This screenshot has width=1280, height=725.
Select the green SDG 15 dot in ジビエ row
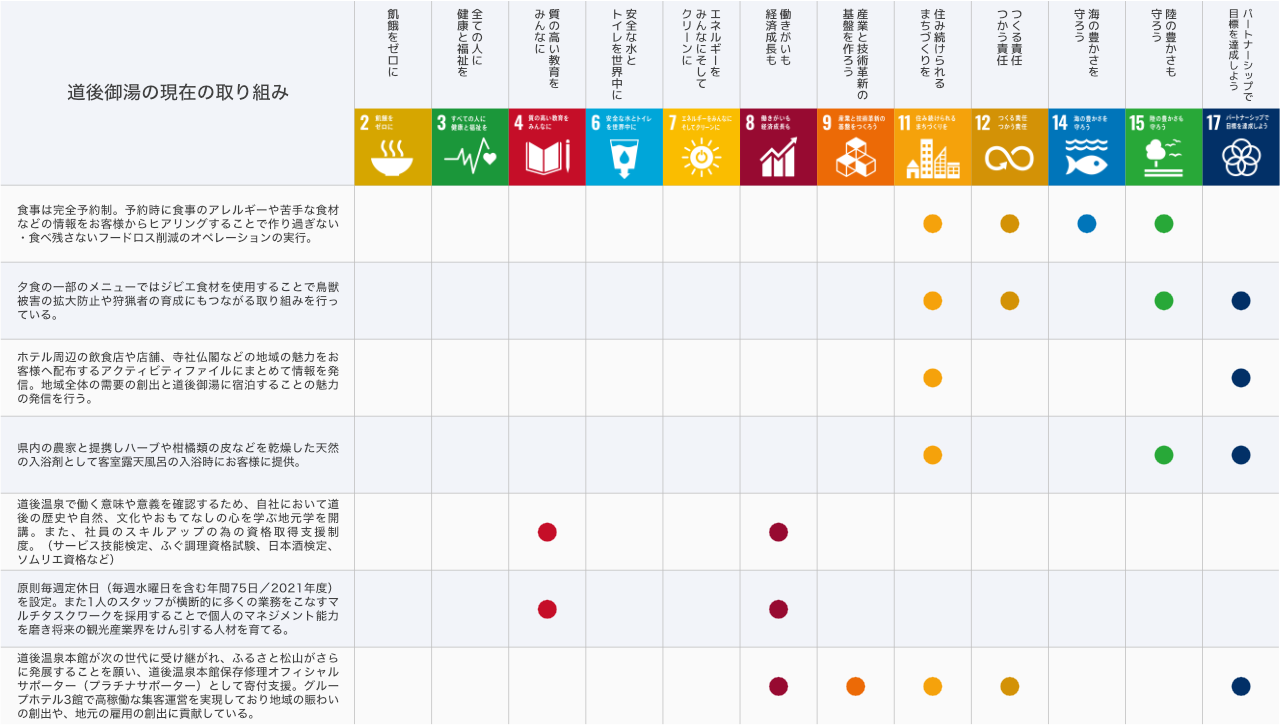pyautogui.click(x=1164, y=301)
